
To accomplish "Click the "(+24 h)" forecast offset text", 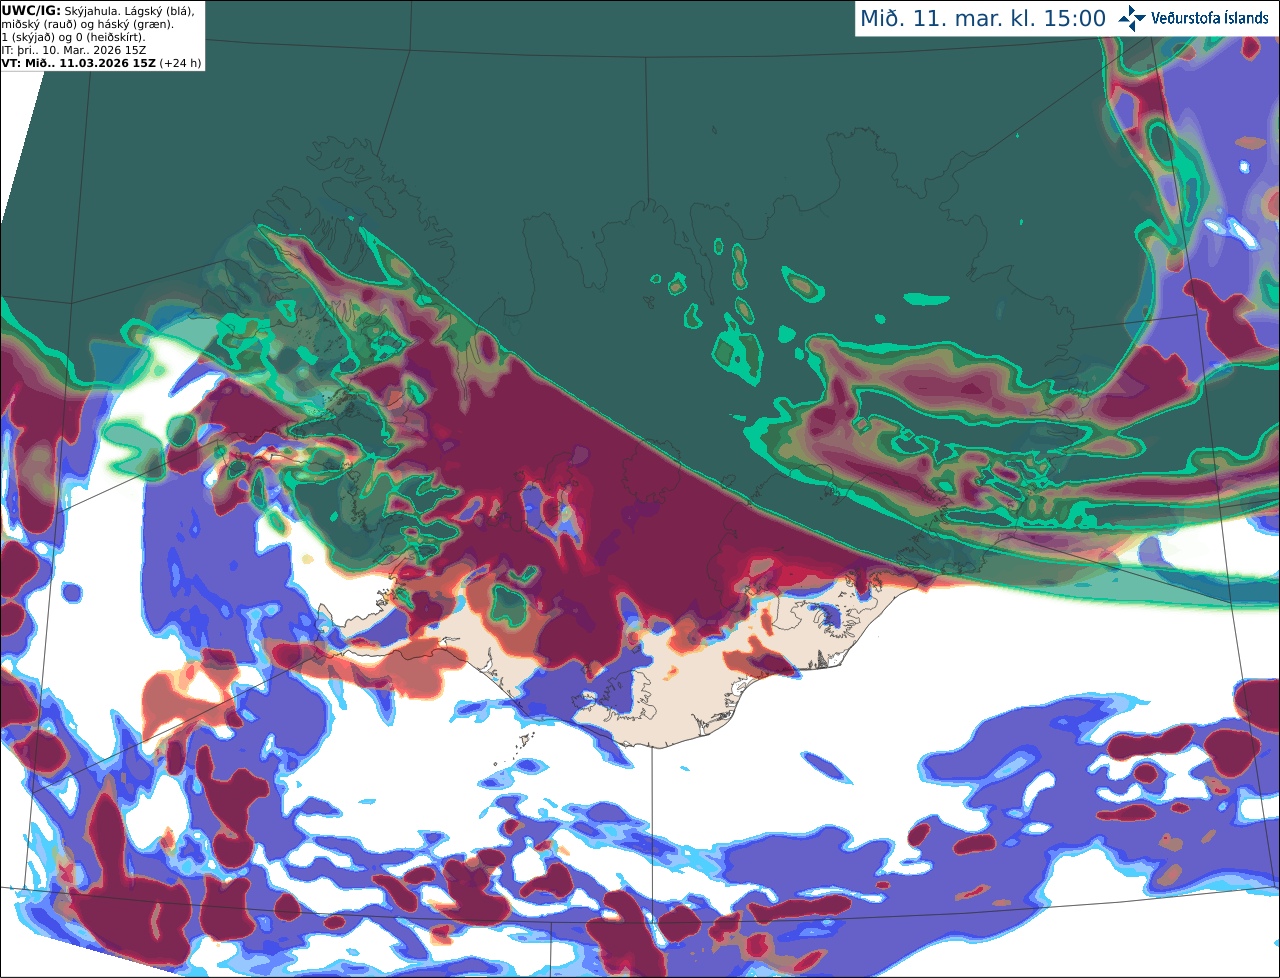I will 181,62.
